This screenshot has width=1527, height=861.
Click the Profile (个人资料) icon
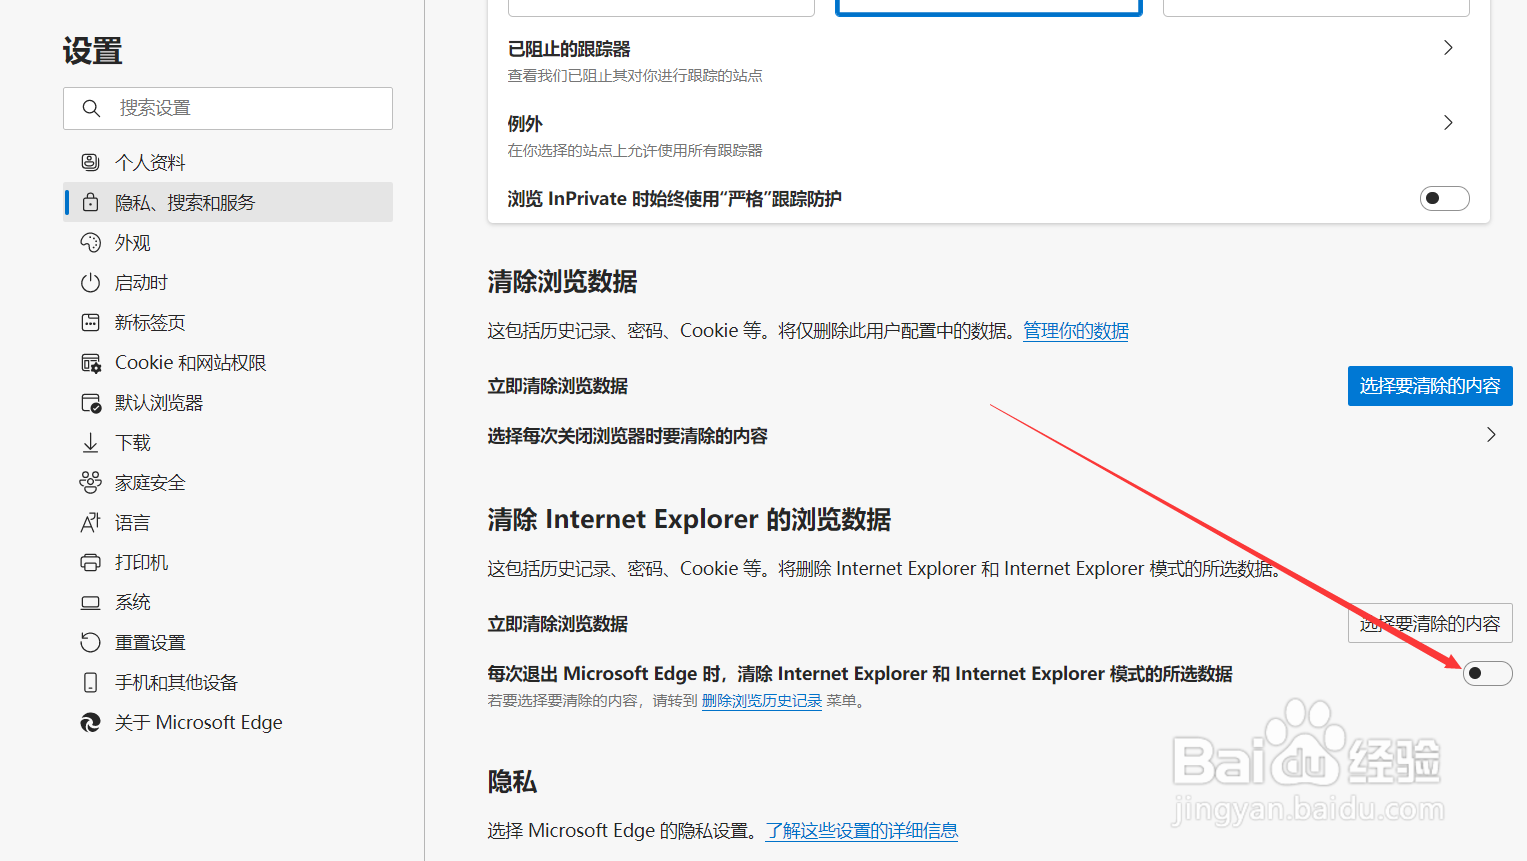(90, 162)
